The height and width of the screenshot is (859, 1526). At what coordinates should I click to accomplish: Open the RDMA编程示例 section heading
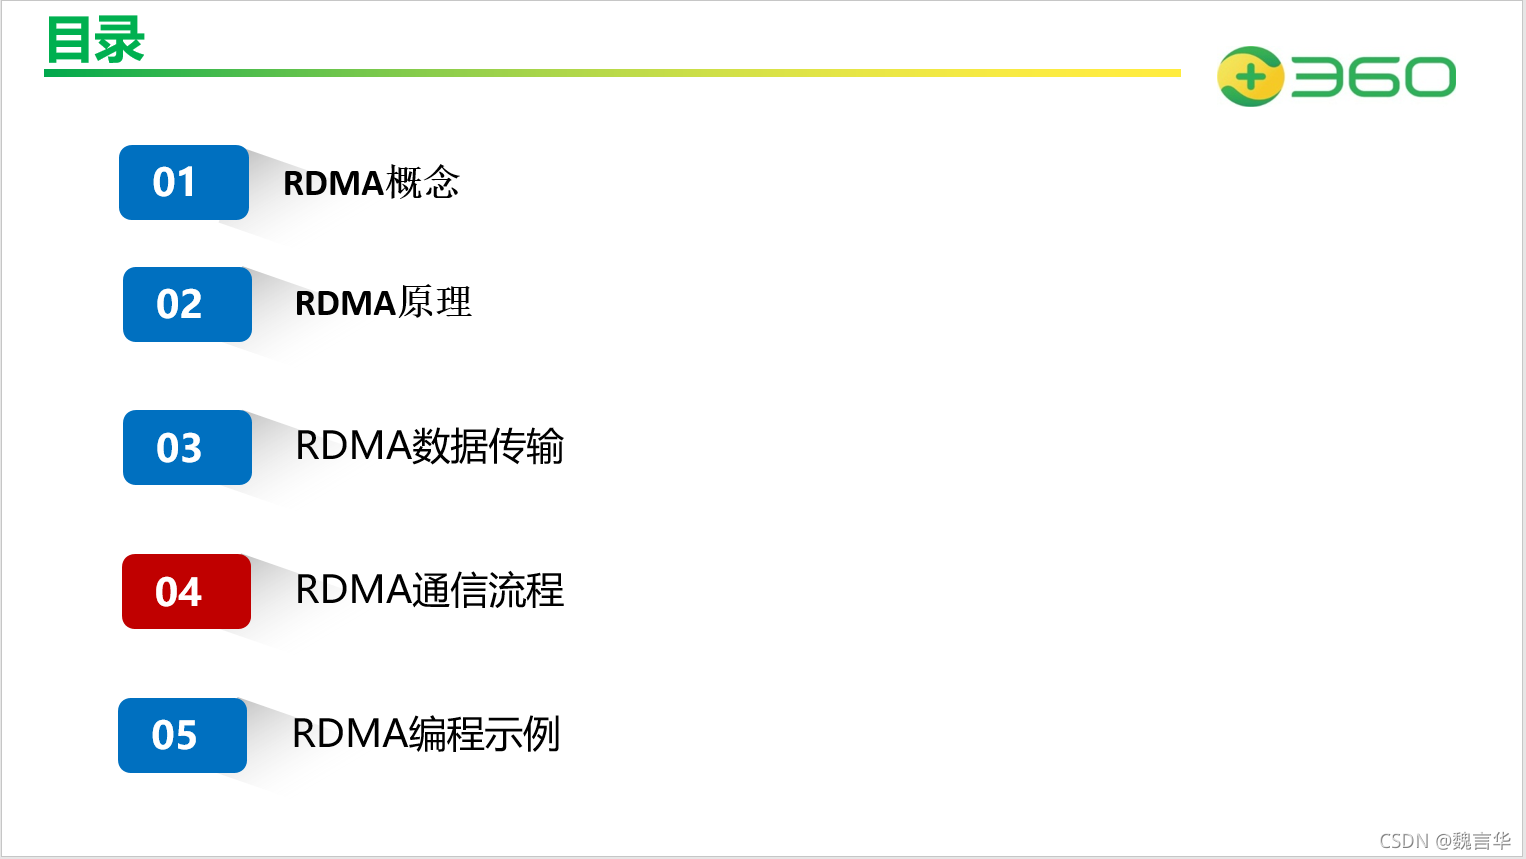426,733
